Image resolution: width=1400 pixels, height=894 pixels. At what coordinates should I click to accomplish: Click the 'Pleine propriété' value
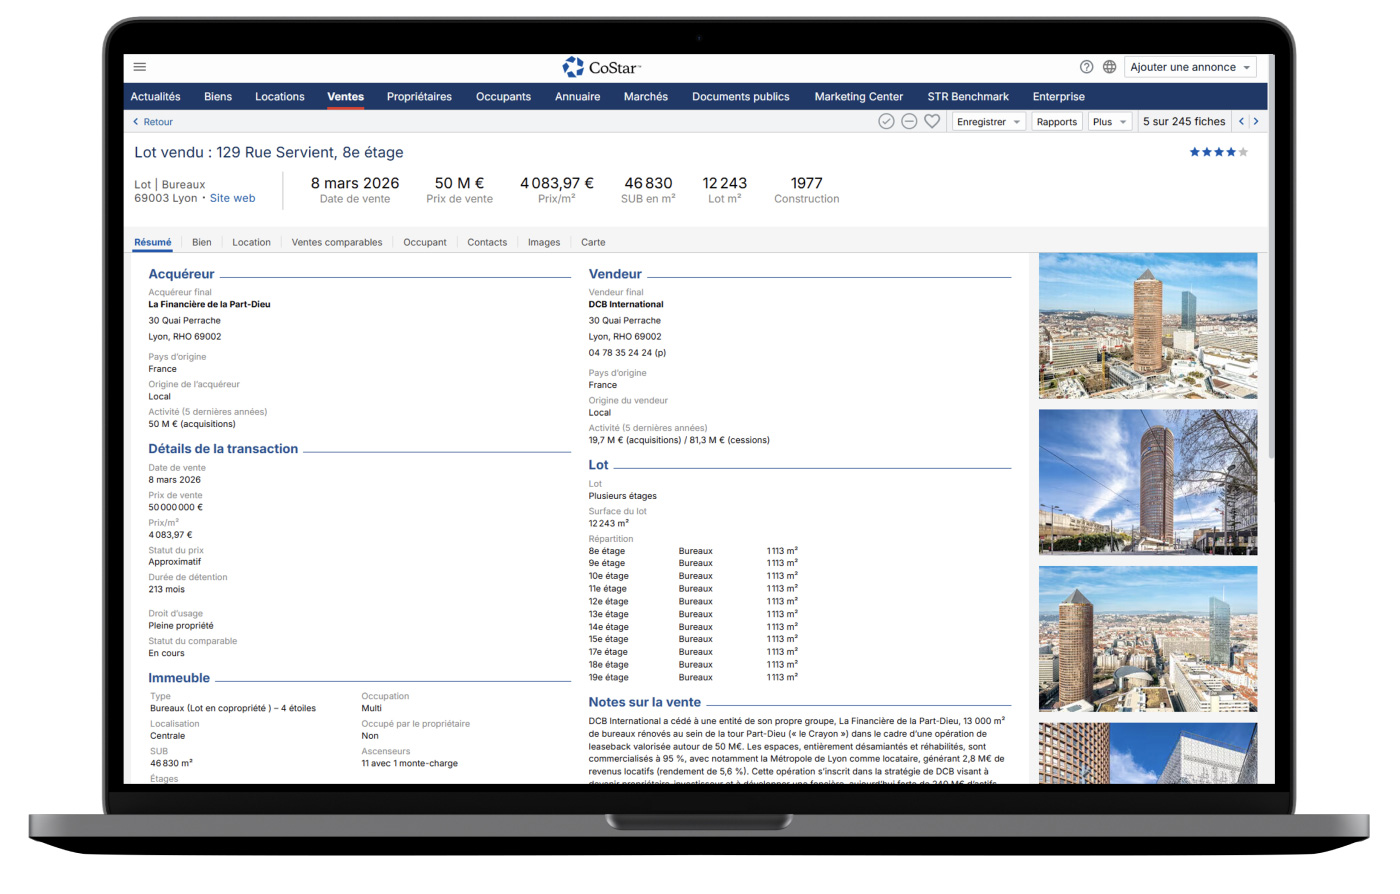point(181,625)
